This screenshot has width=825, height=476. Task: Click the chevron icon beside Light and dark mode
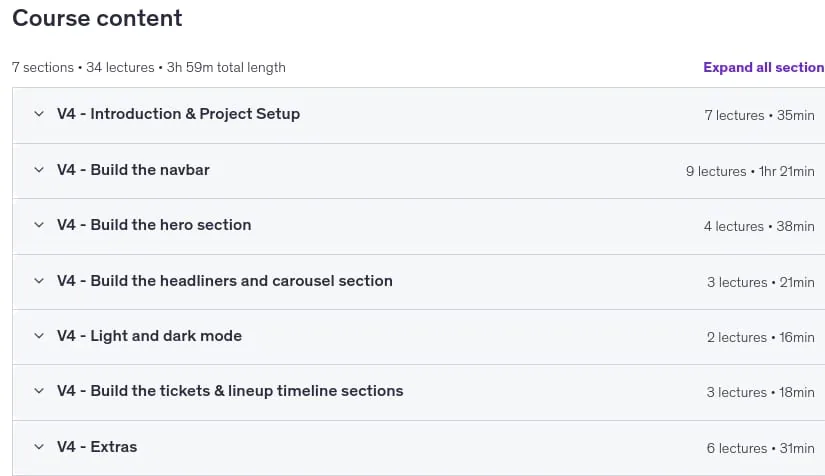coord(39,336)
